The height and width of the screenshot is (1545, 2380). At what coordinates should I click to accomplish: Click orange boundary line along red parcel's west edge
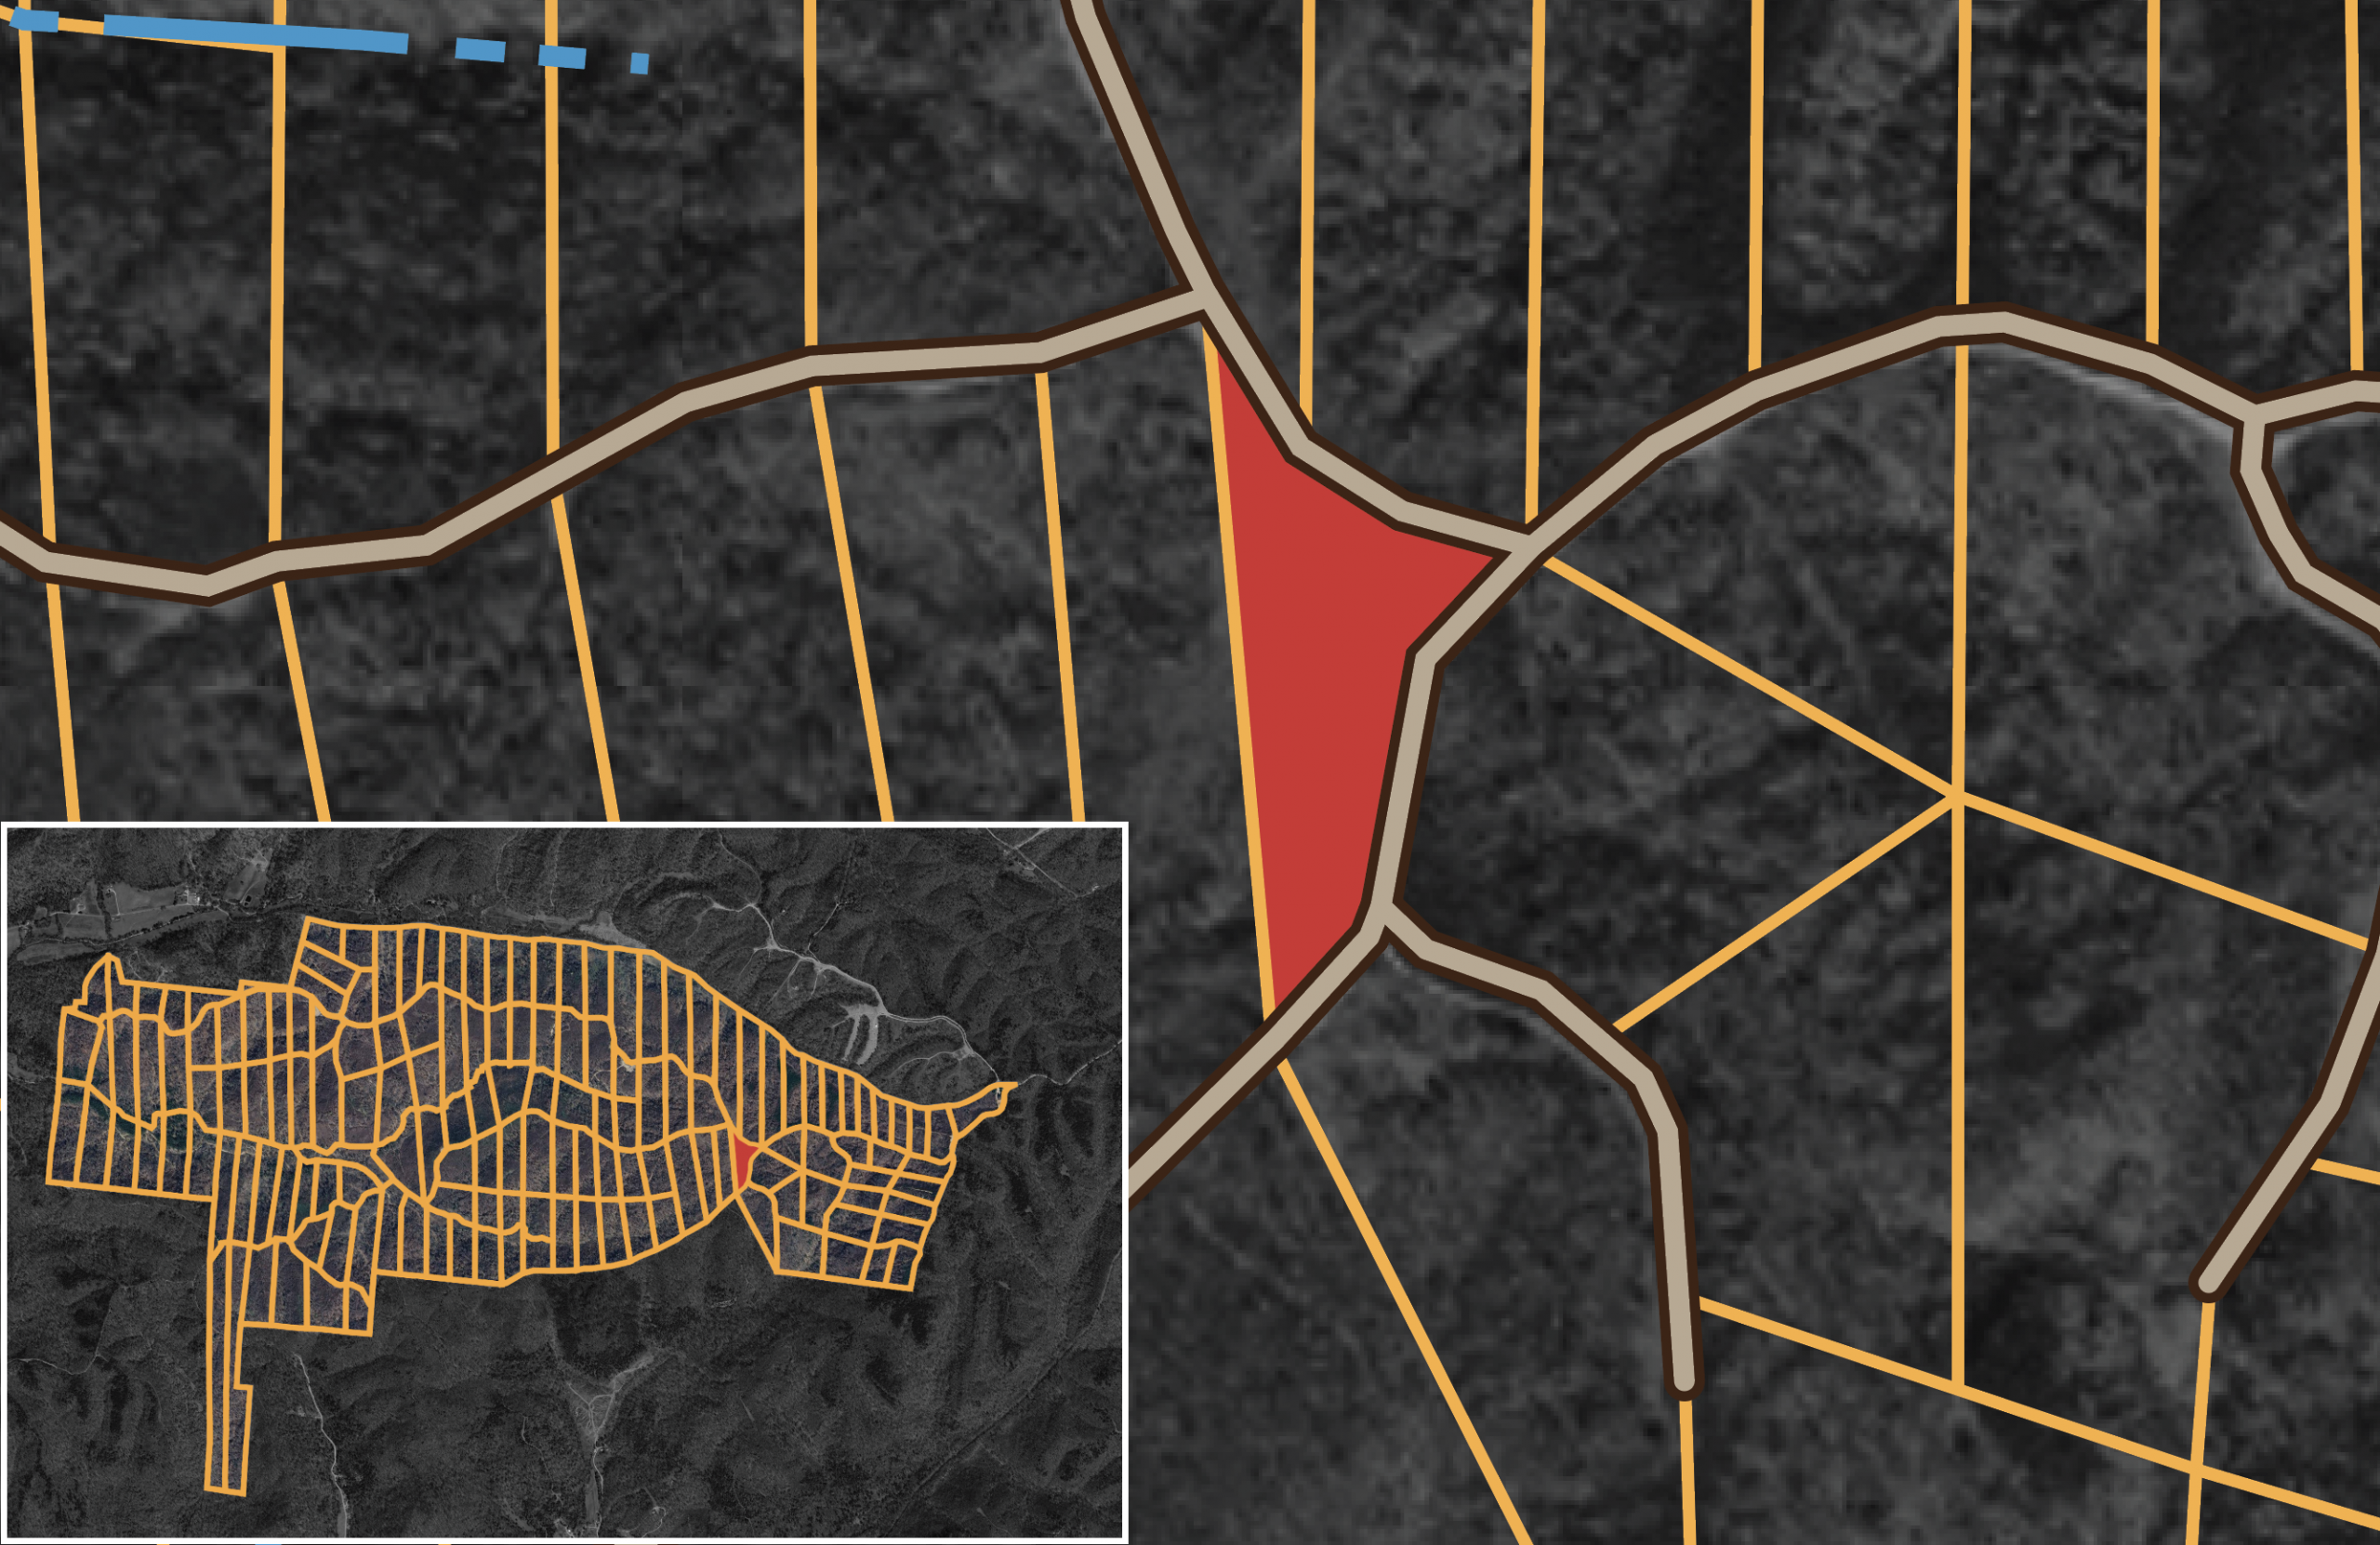(1240, 670)
